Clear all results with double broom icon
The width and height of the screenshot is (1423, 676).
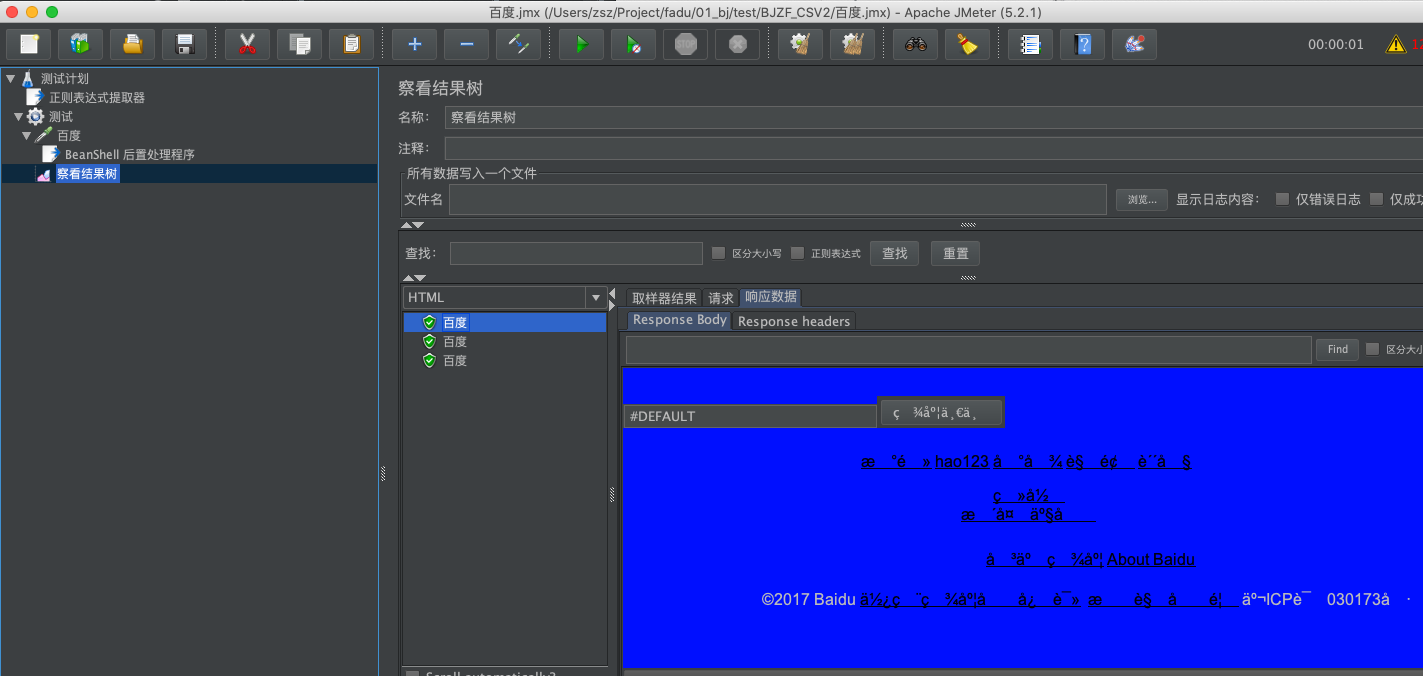852,44
